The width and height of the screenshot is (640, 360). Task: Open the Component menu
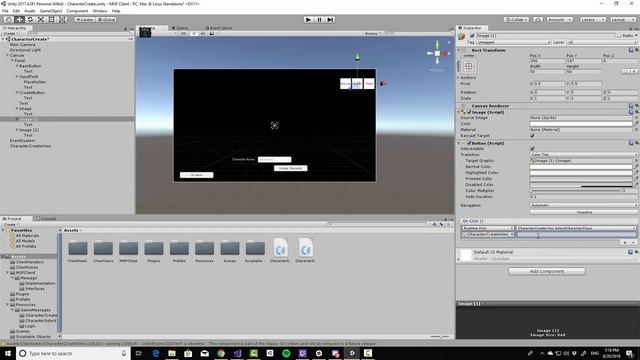pos(77,11)
